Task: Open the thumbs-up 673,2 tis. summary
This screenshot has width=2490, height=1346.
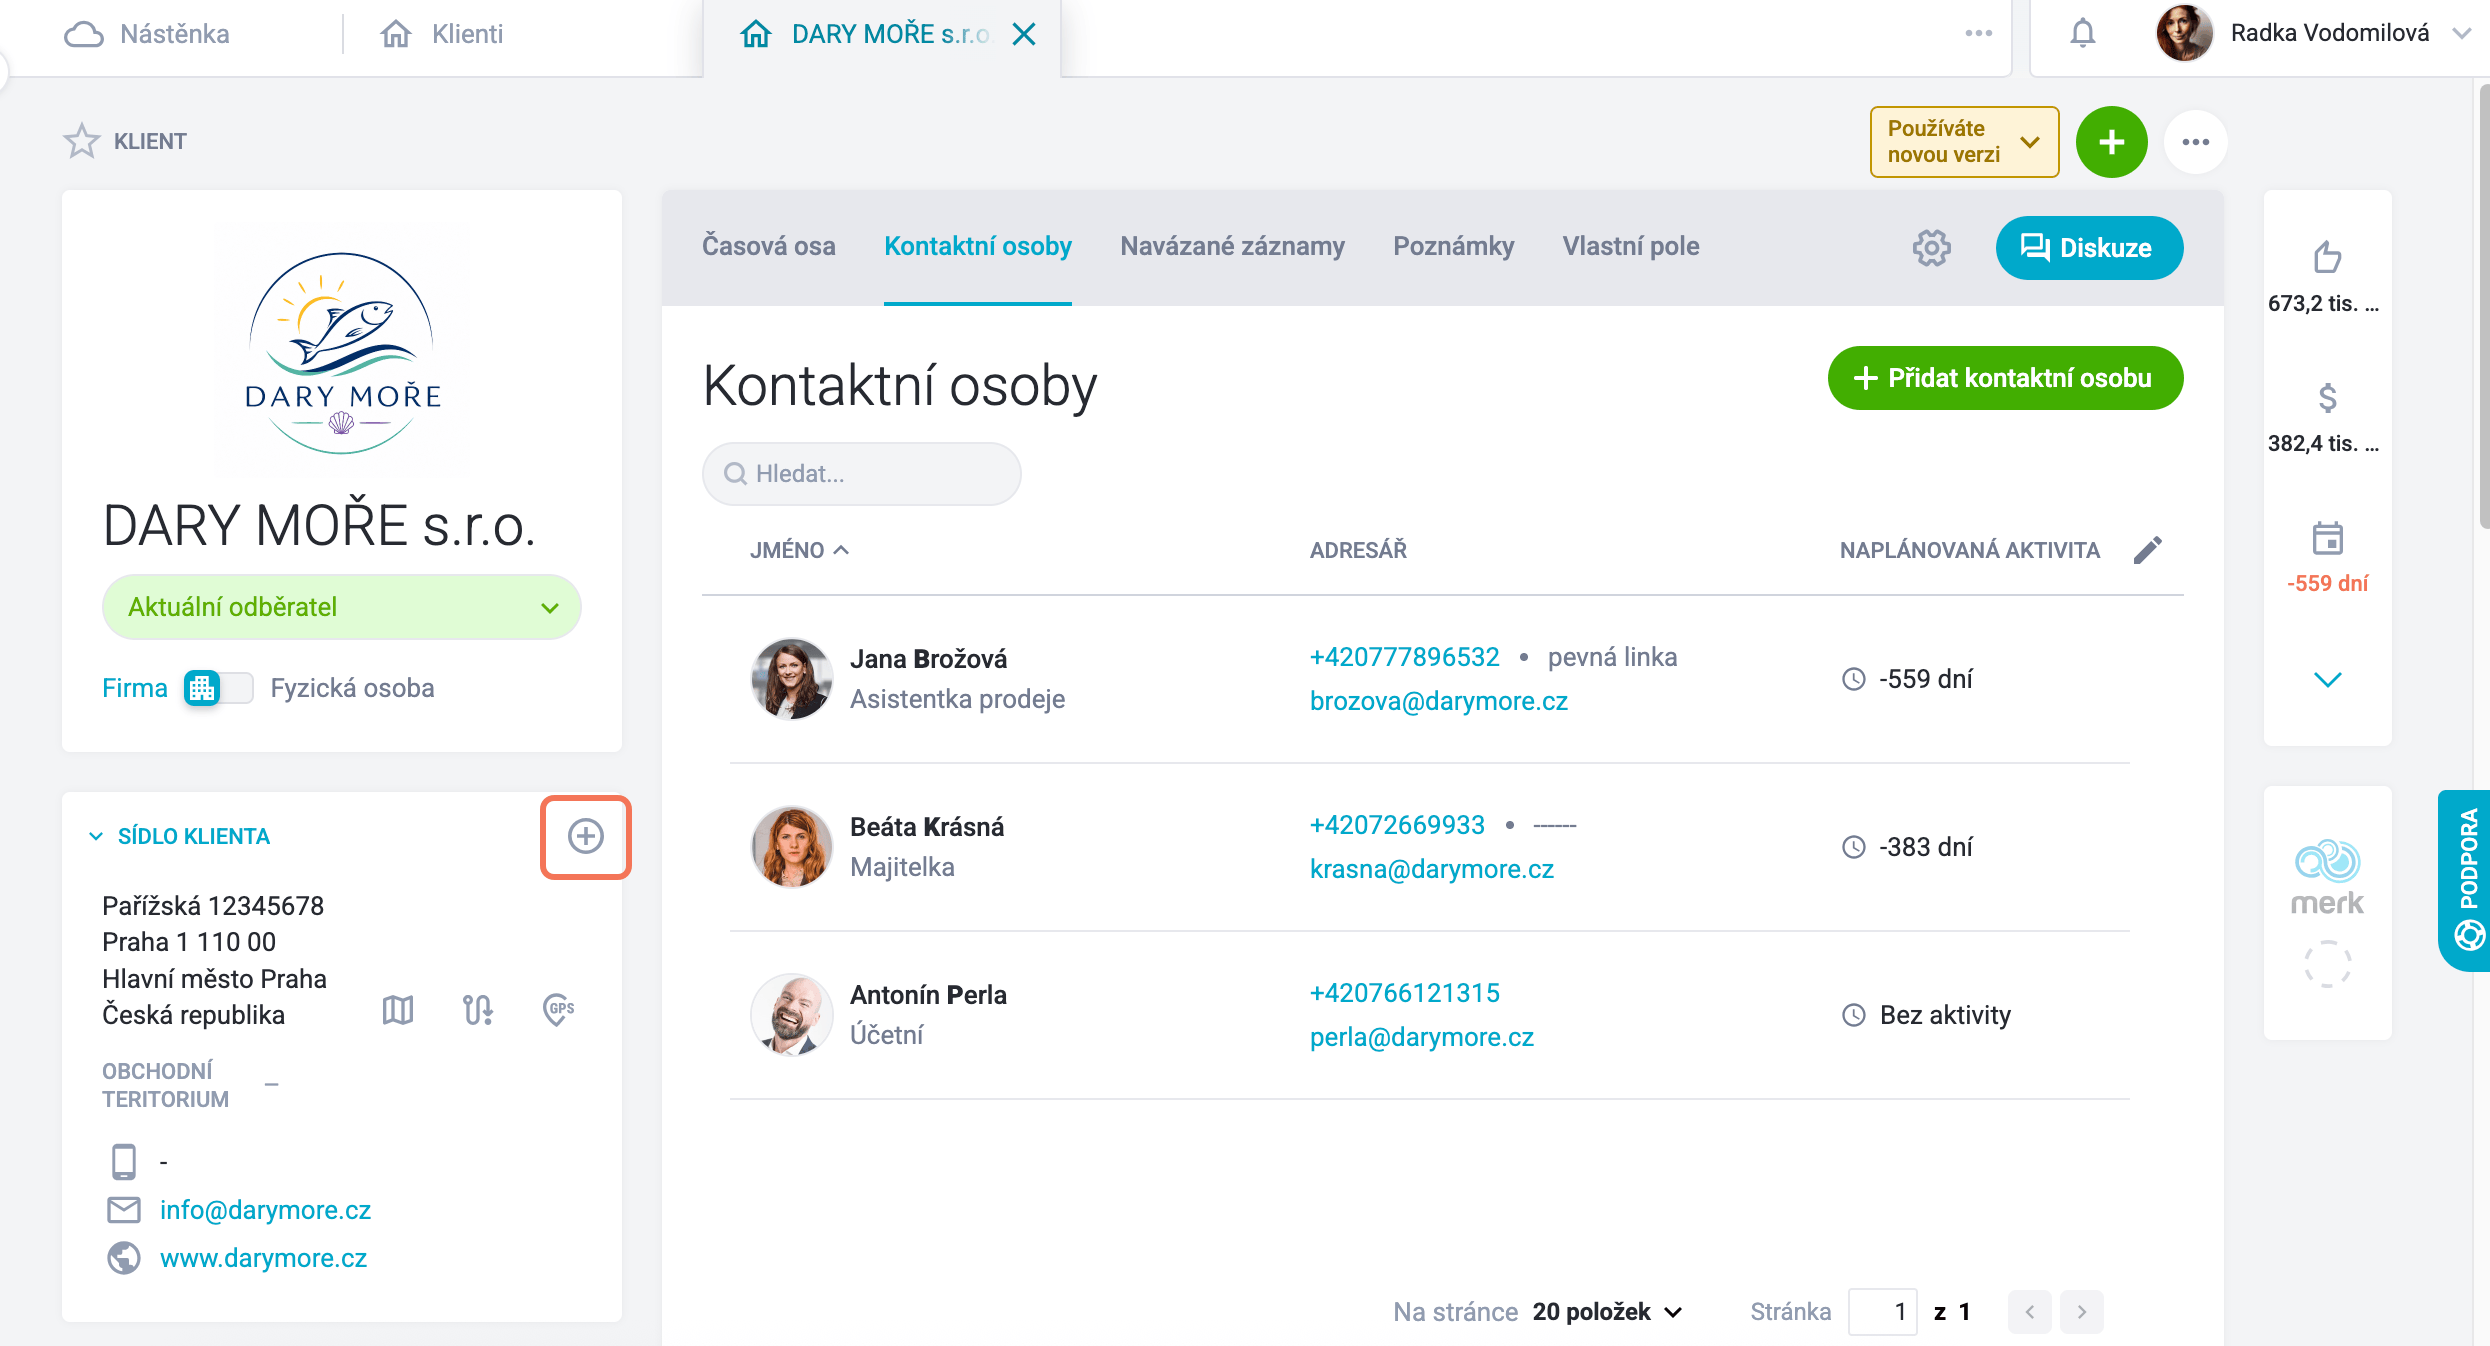Action: click(x=2326, y=277)
